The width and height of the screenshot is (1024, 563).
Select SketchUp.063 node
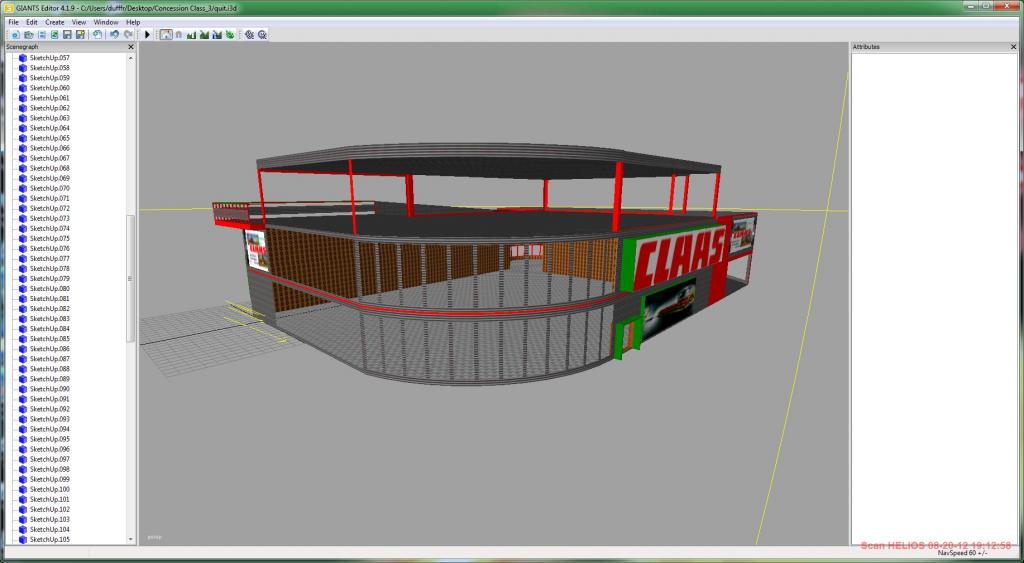pos(50,118)
